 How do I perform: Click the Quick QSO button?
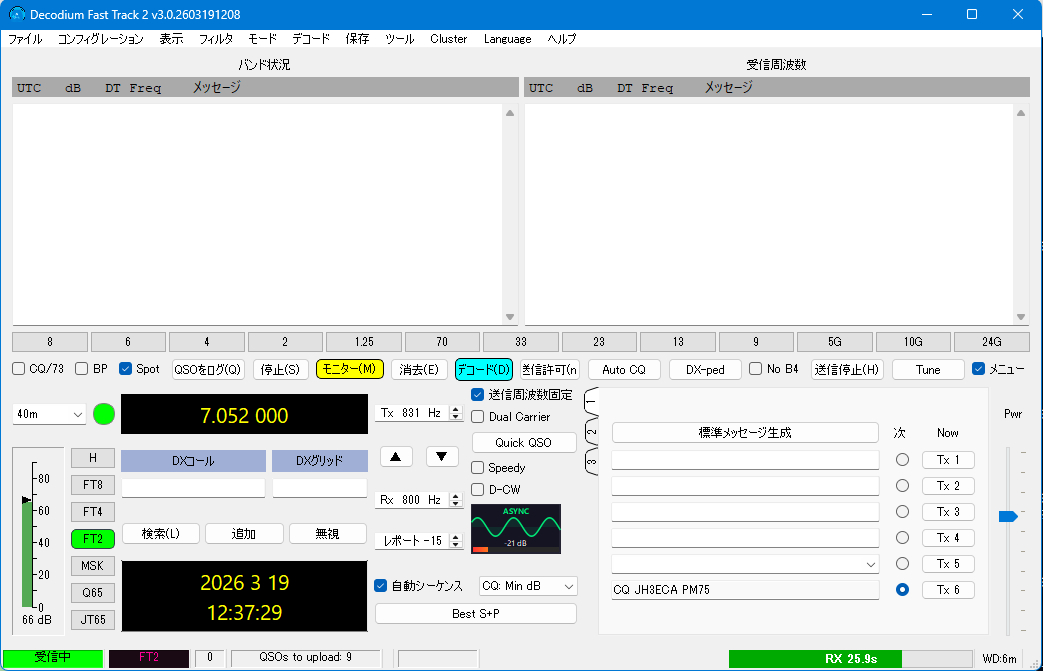(x=524, y=443)
